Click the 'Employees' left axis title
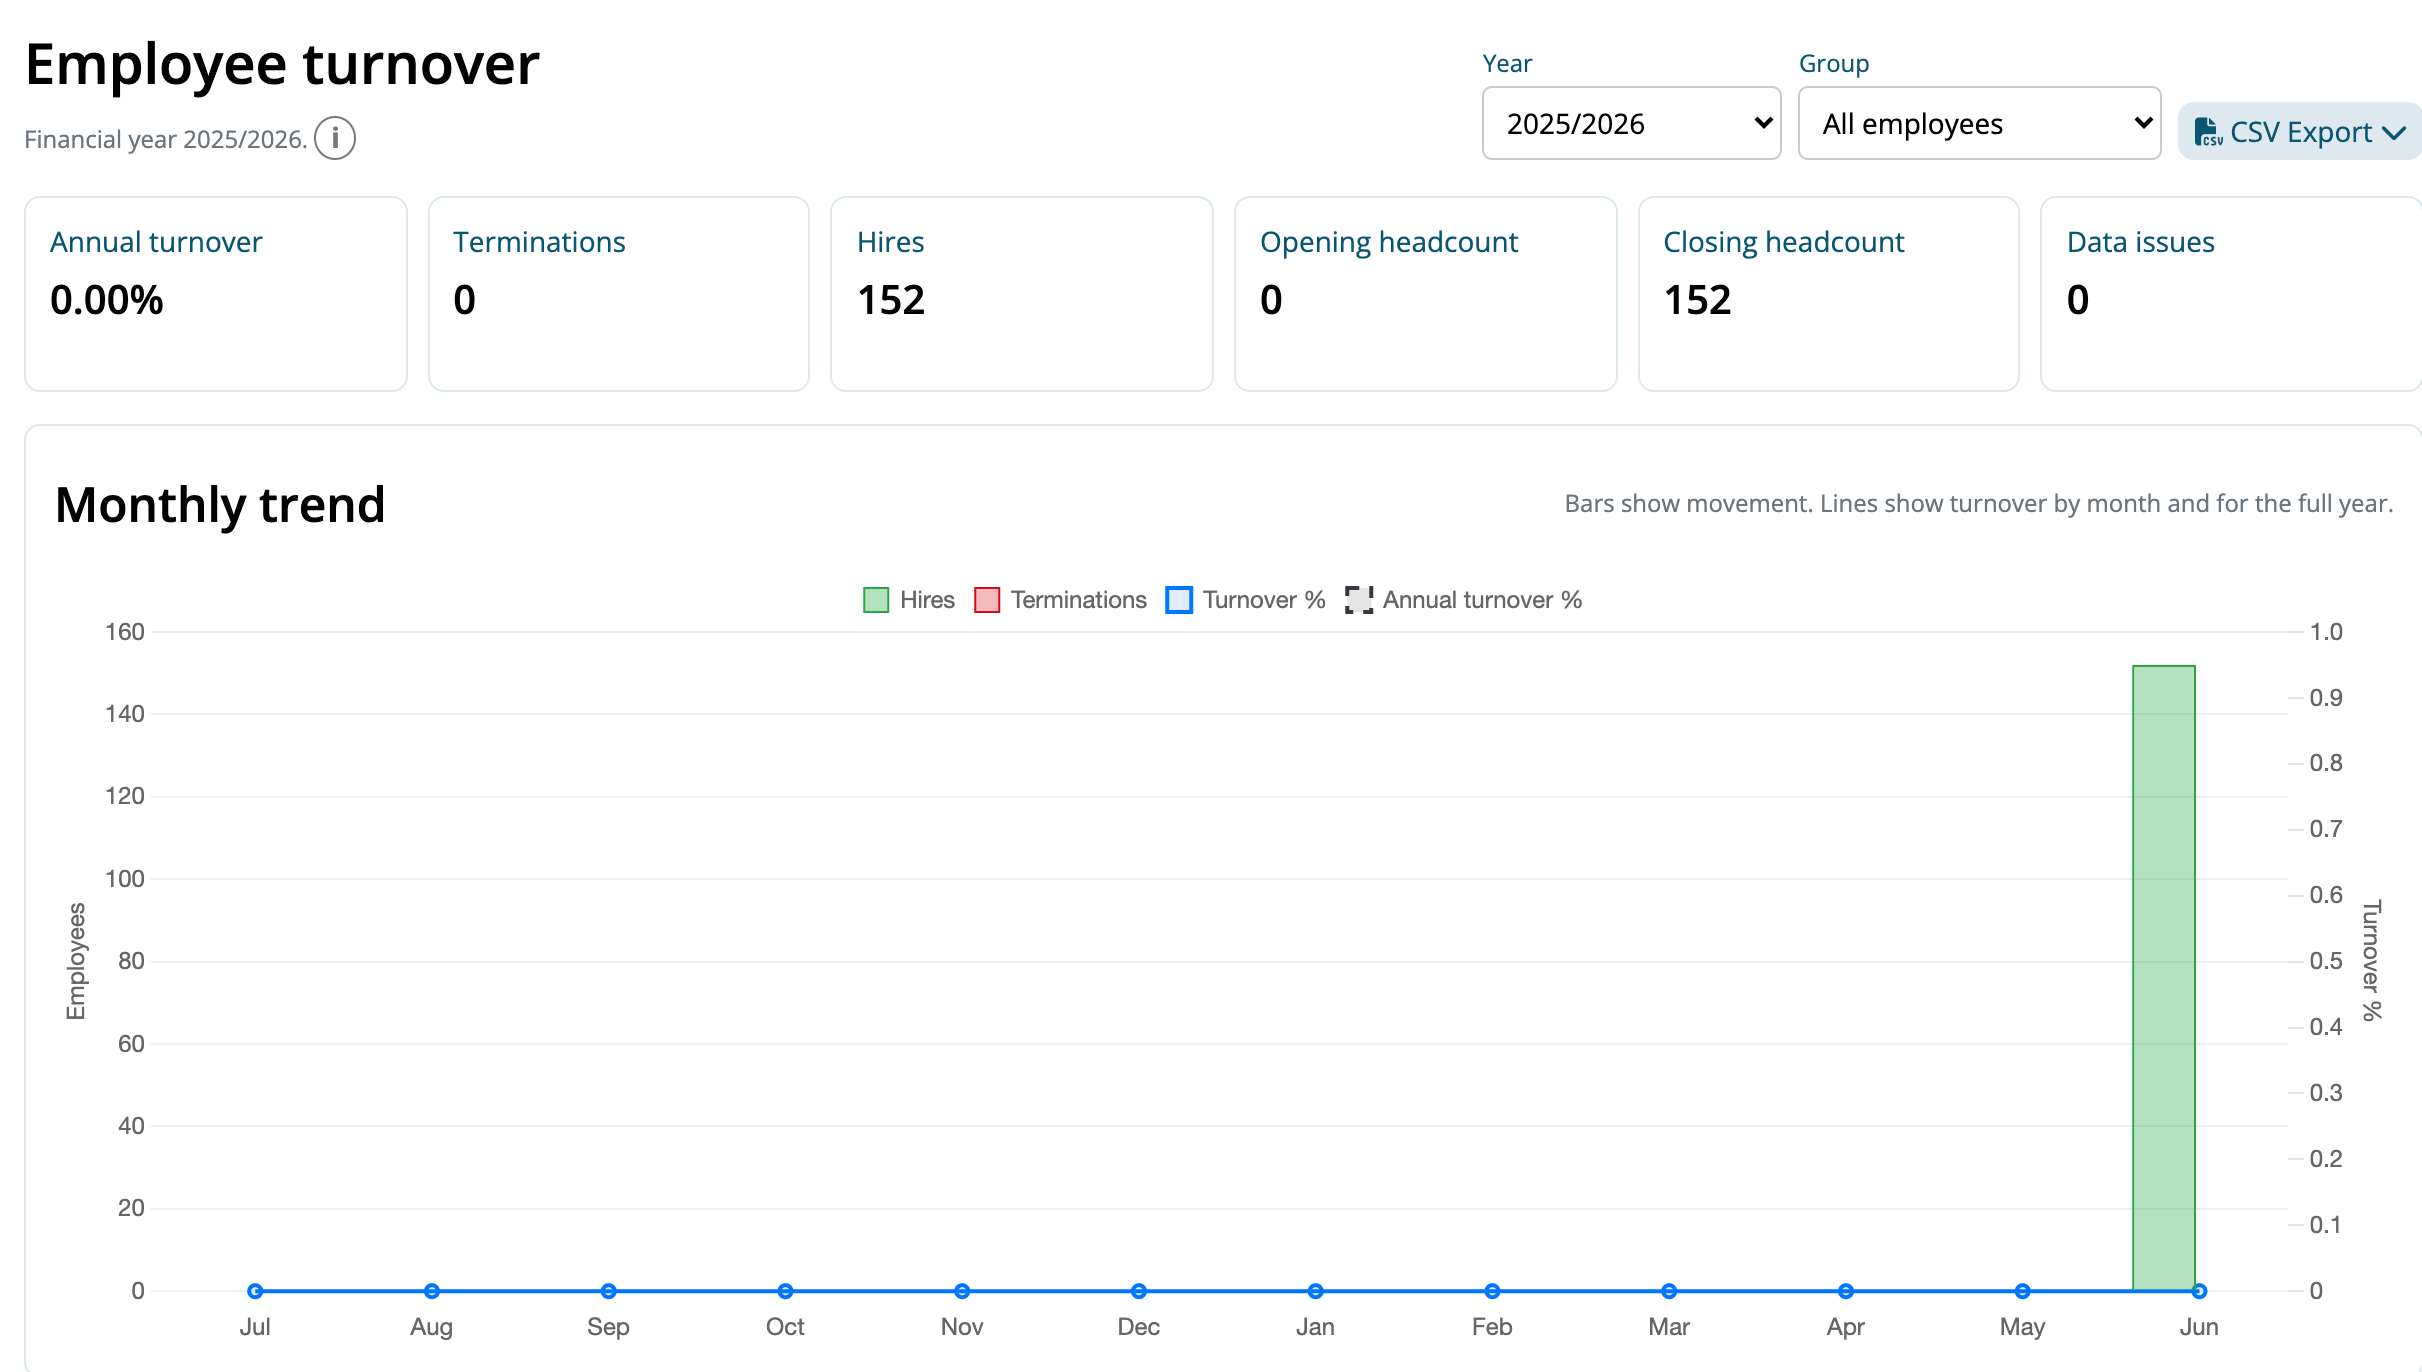Viewport: 2422px width, 1372px height. 76,961
